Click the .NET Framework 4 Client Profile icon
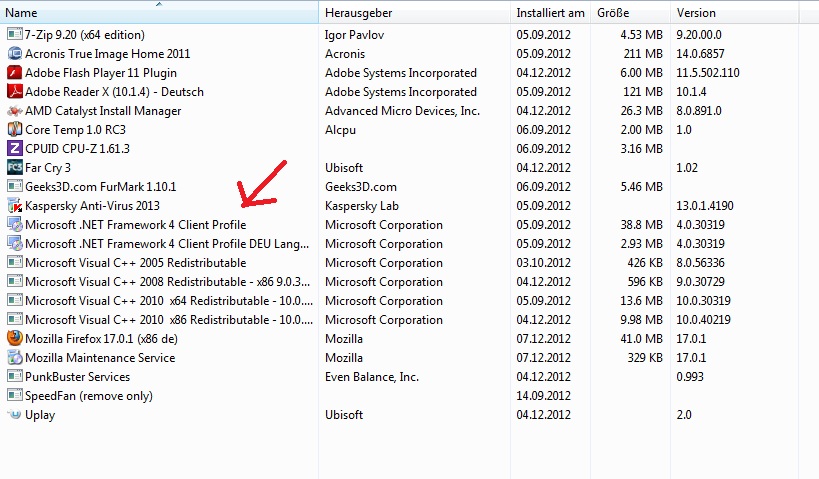 click(x=15, y=225)
